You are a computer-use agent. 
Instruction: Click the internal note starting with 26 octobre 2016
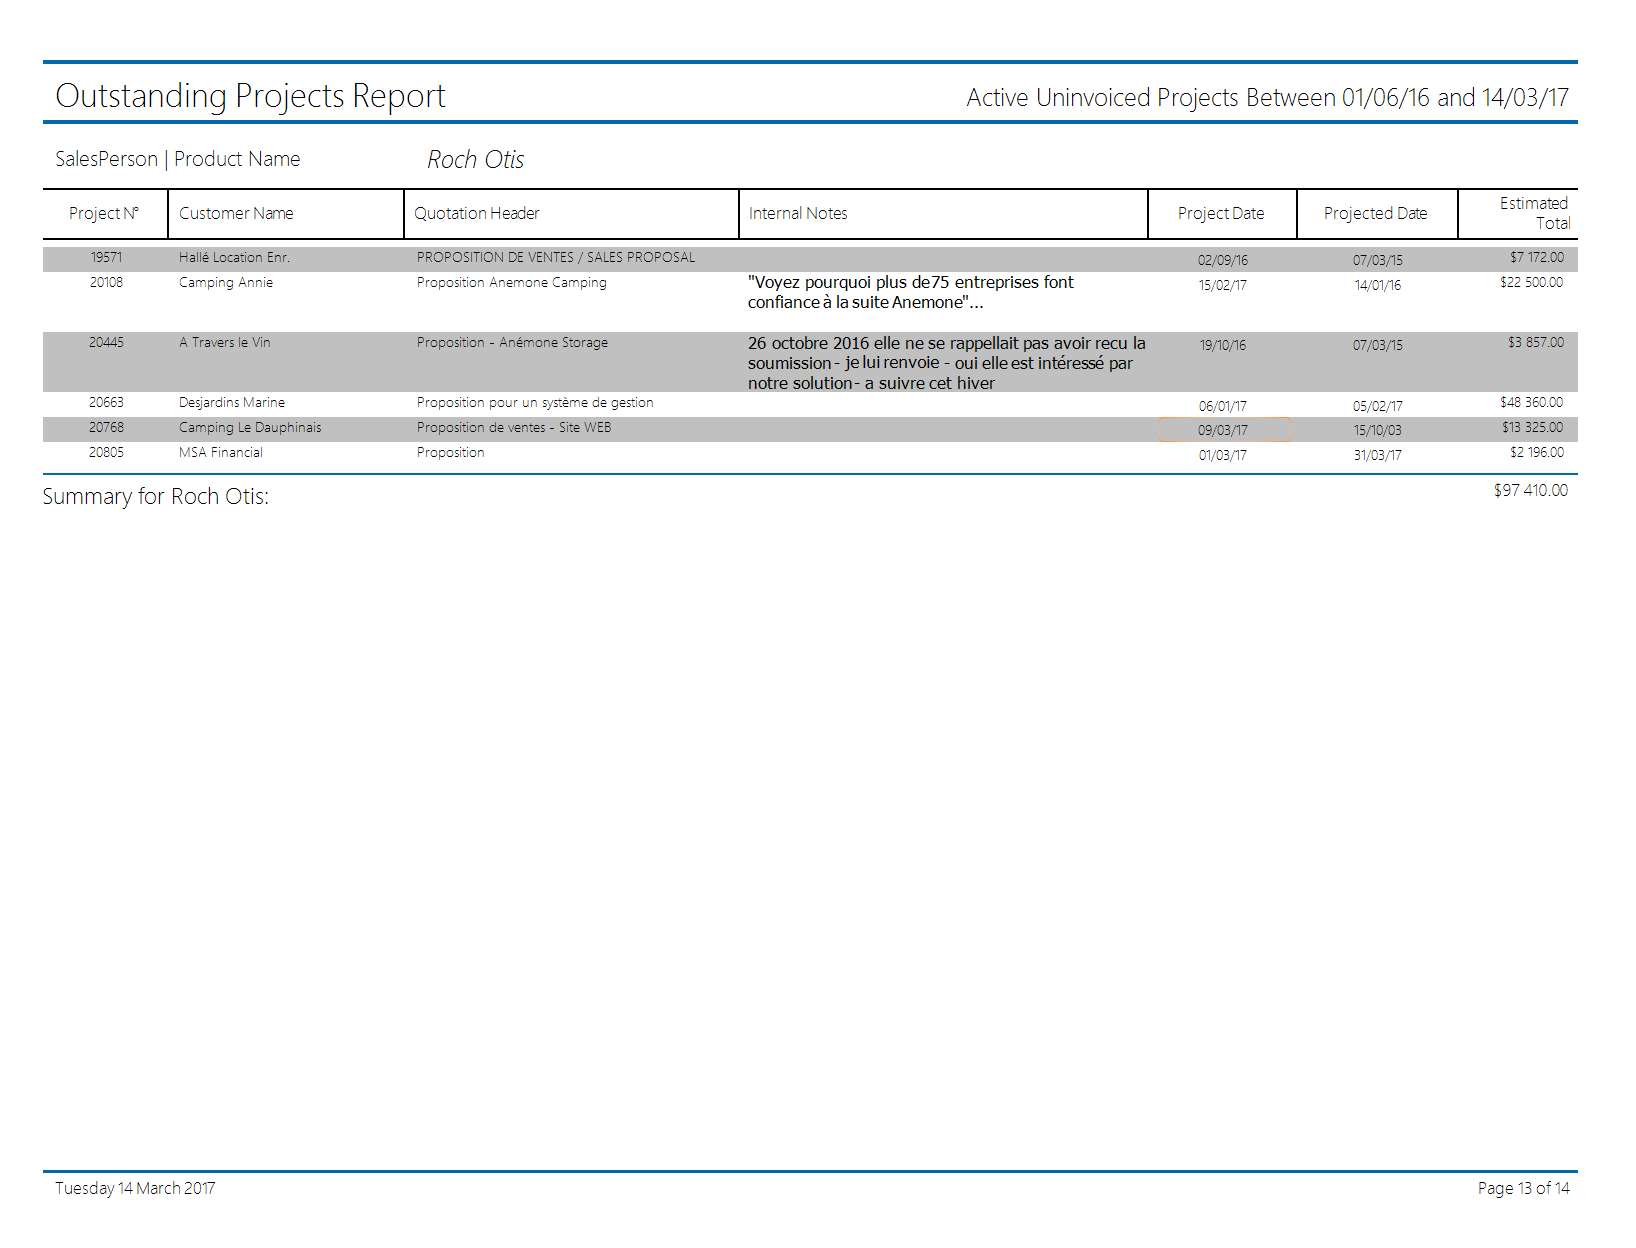[946, 363]
